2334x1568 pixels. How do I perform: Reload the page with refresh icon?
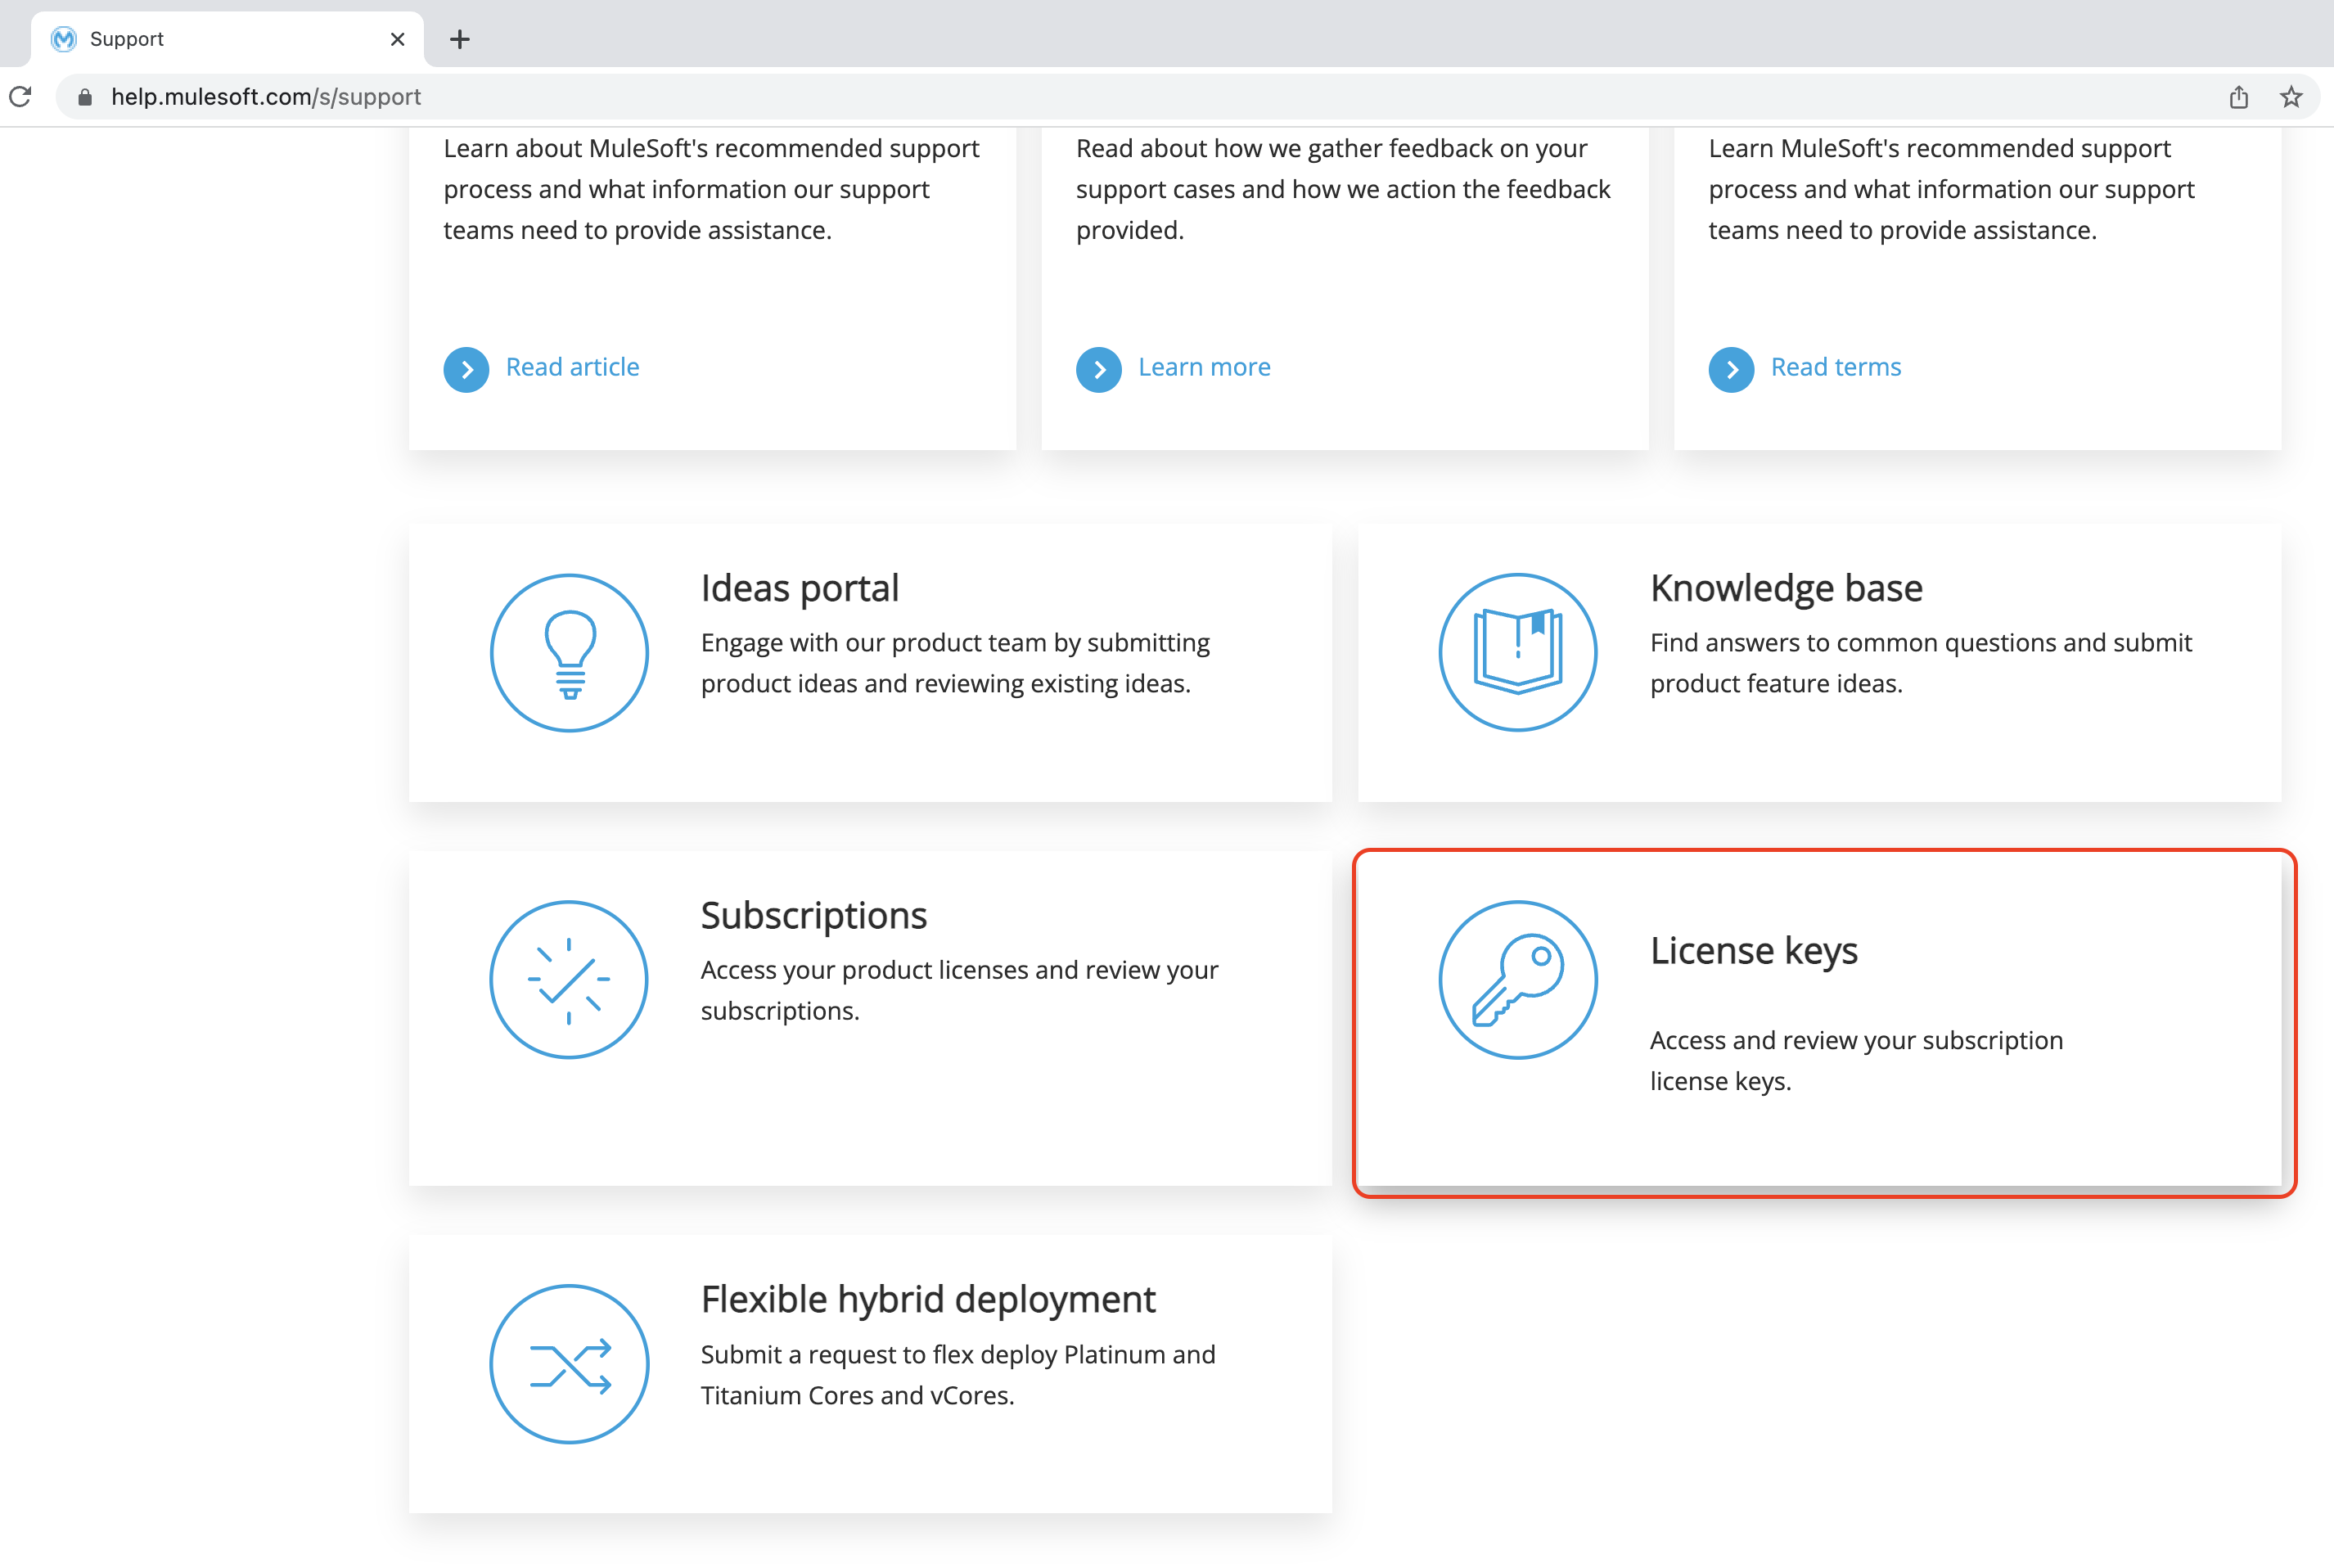pos(21,97)
